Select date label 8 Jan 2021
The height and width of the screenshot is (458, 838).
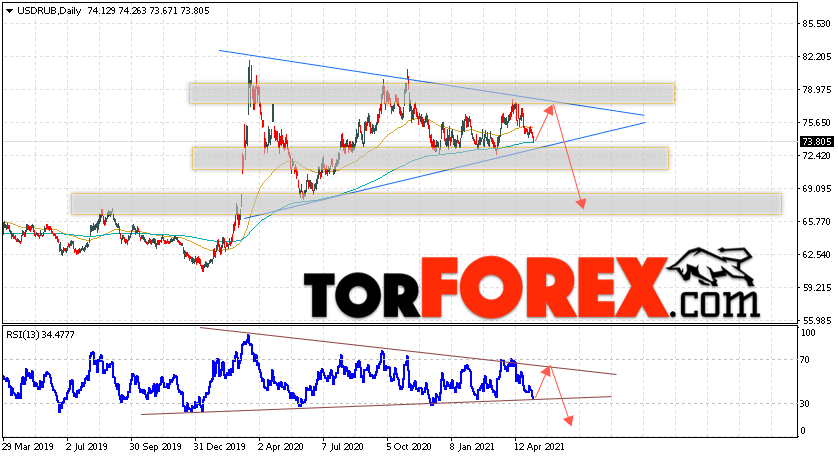pos(472,446)
